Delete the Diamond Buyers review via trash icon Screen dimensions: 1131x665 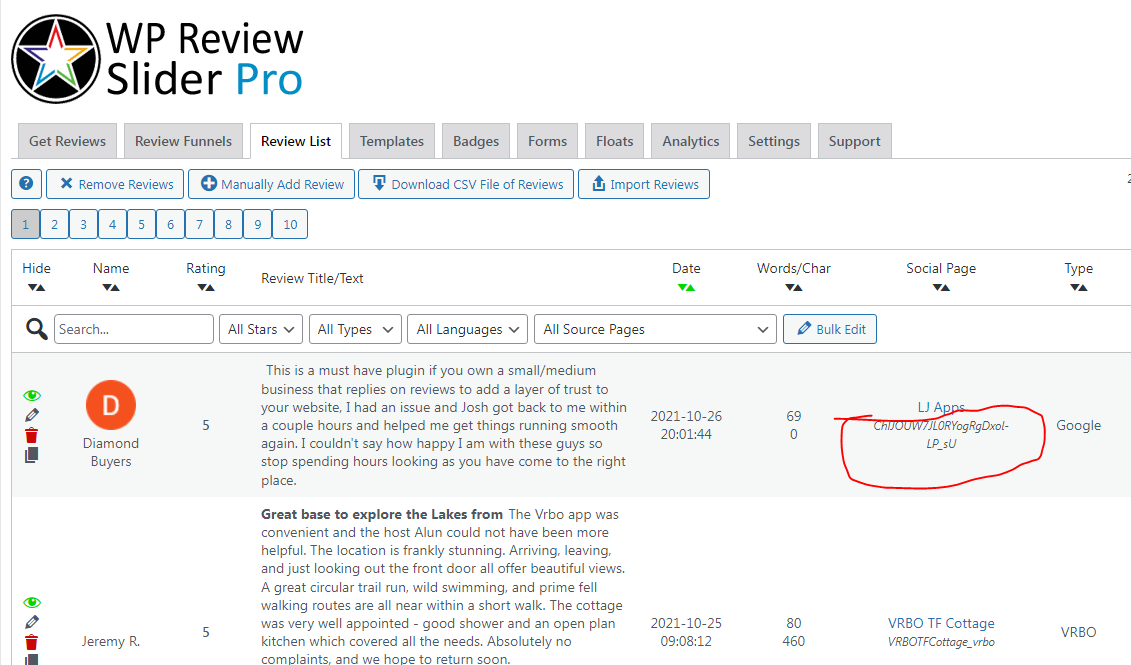coord(32,435)
